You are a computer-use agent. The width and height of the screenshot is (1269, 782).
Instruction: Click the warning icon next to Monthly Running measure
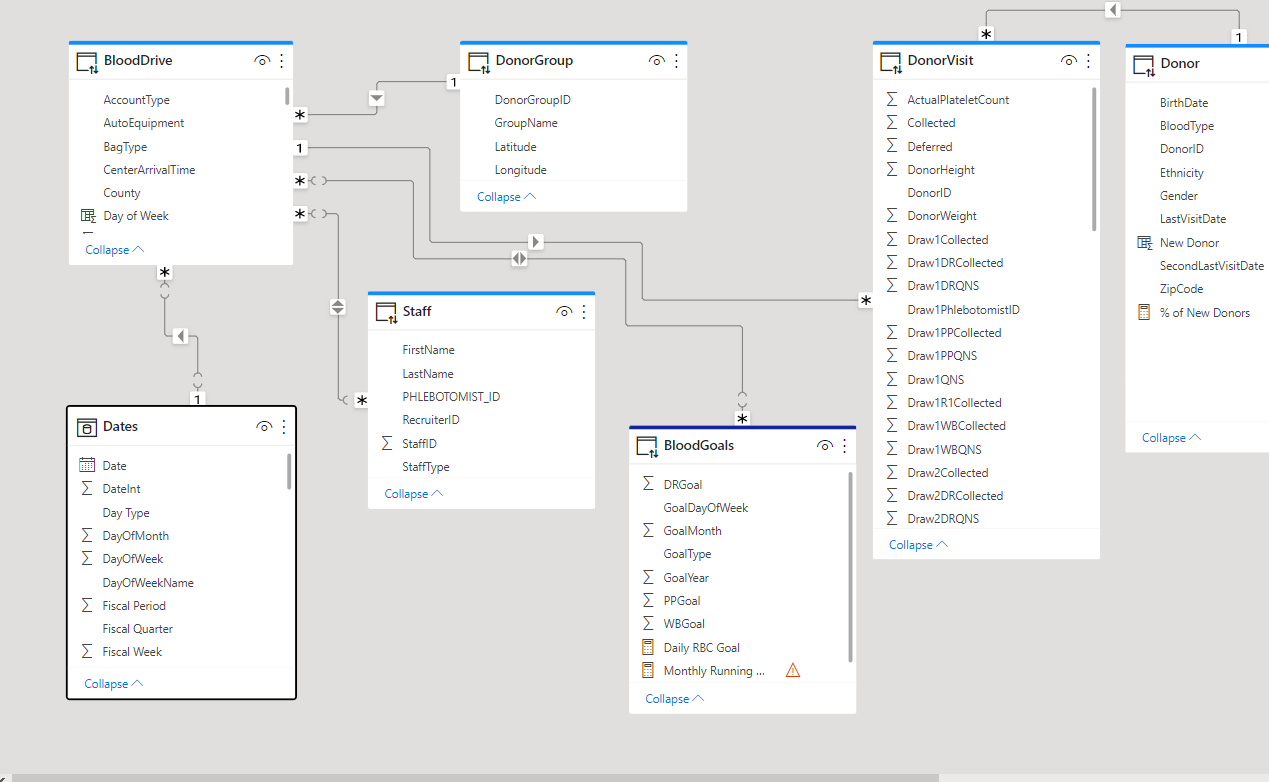pyautogui.click(x=793, y=670)
